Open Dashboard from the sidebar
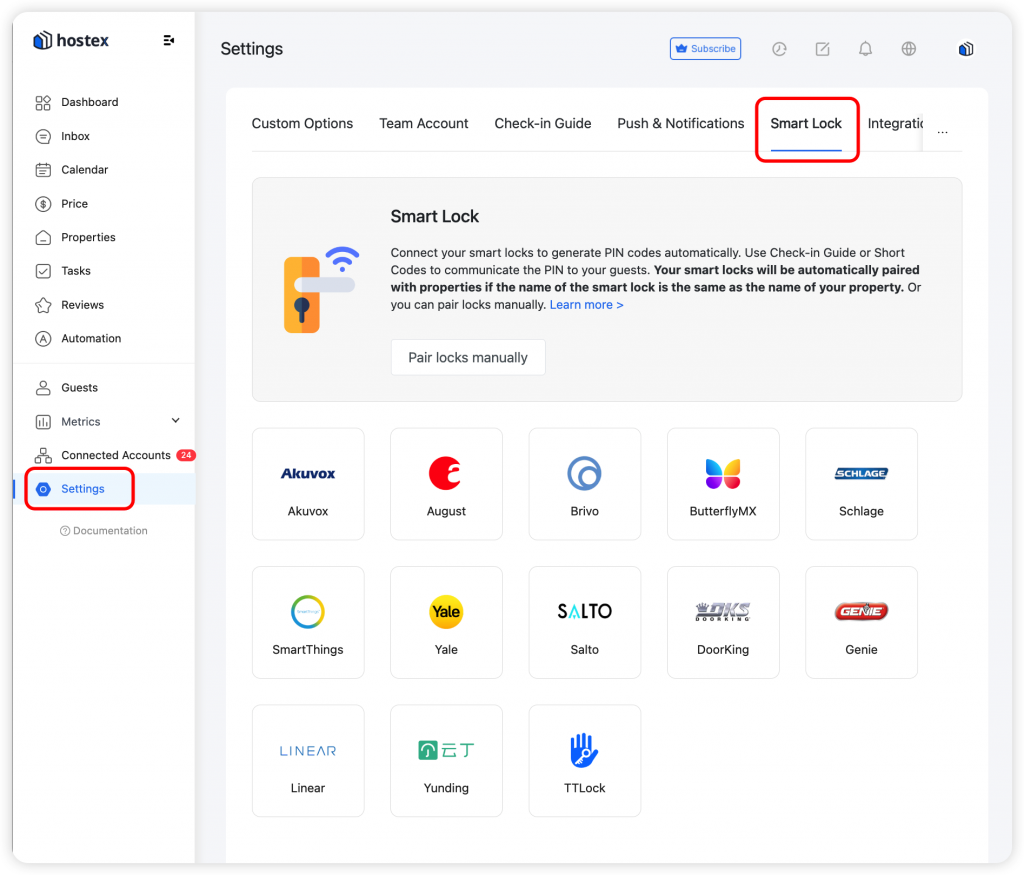 [x=89, y=102]
